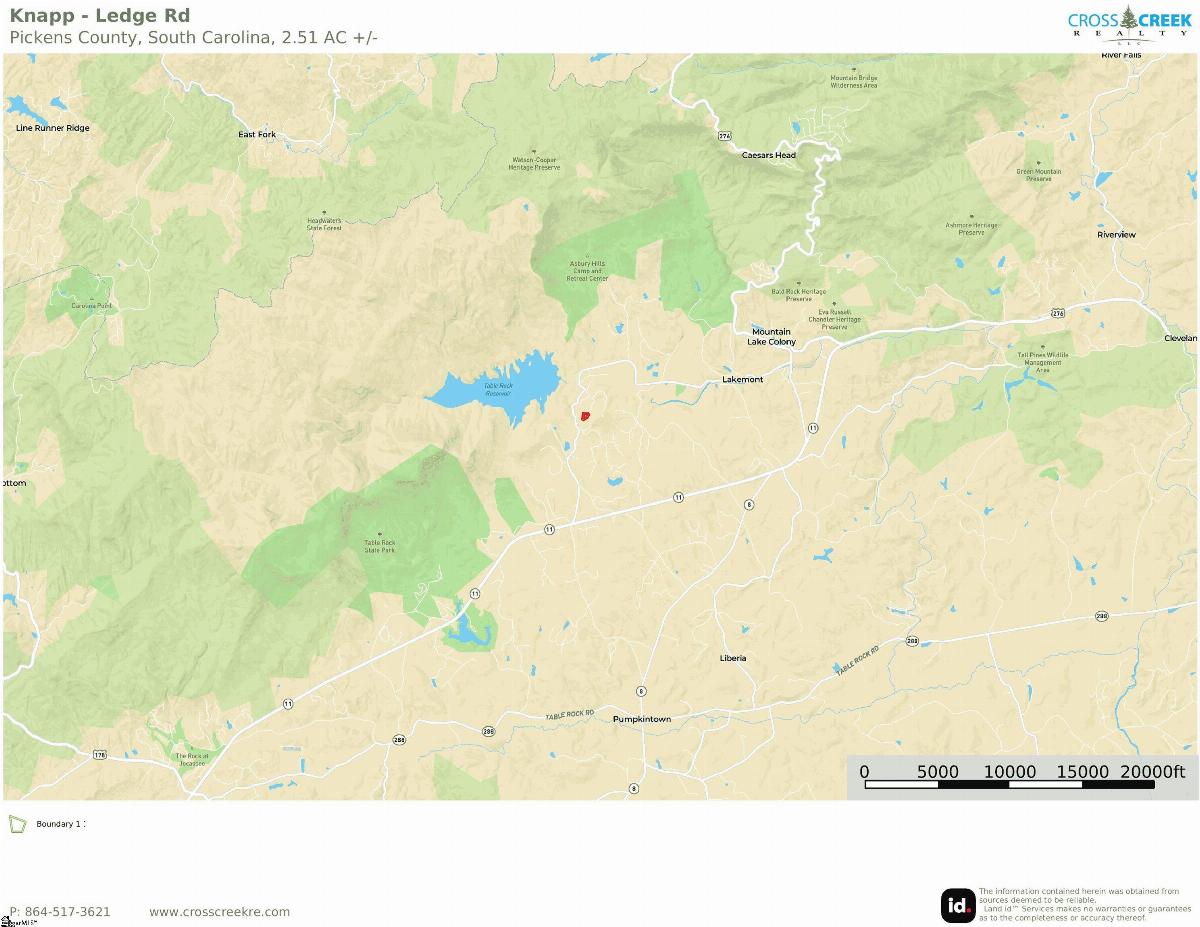Image resolution: width=1200 pixels, height=927 pixels.
Task: Click the Caesars Head place label
Action: [768, 155]
